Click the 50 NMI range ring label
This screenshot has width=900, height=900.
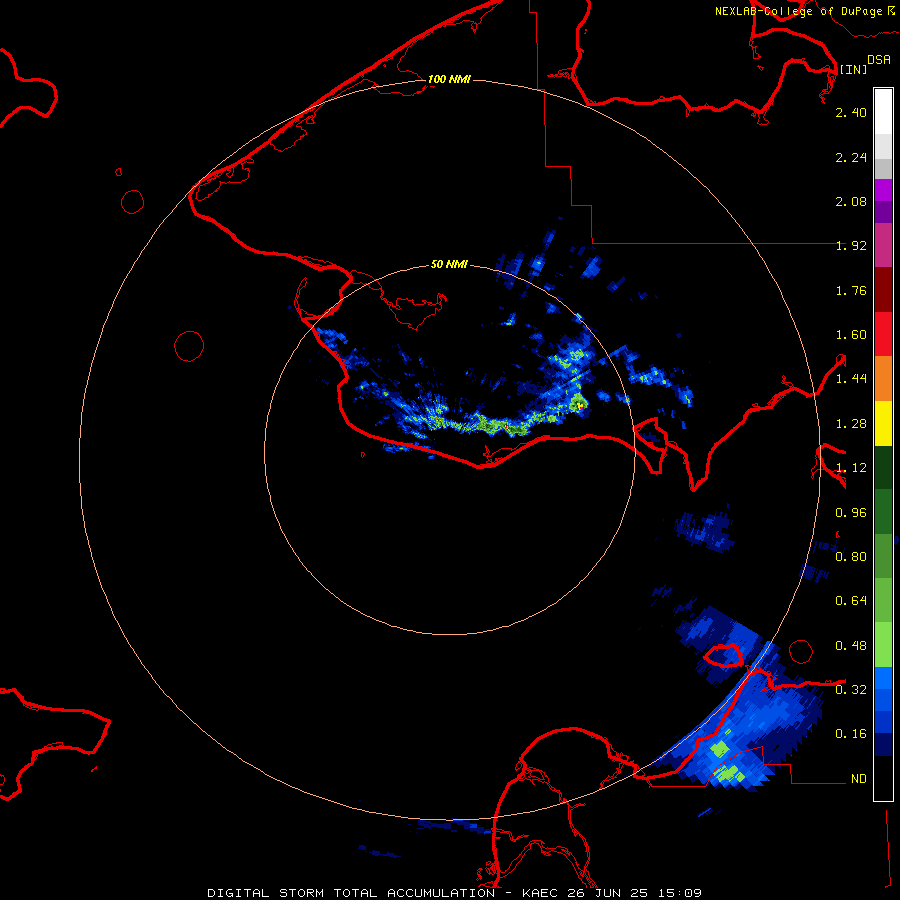[449, 264]
